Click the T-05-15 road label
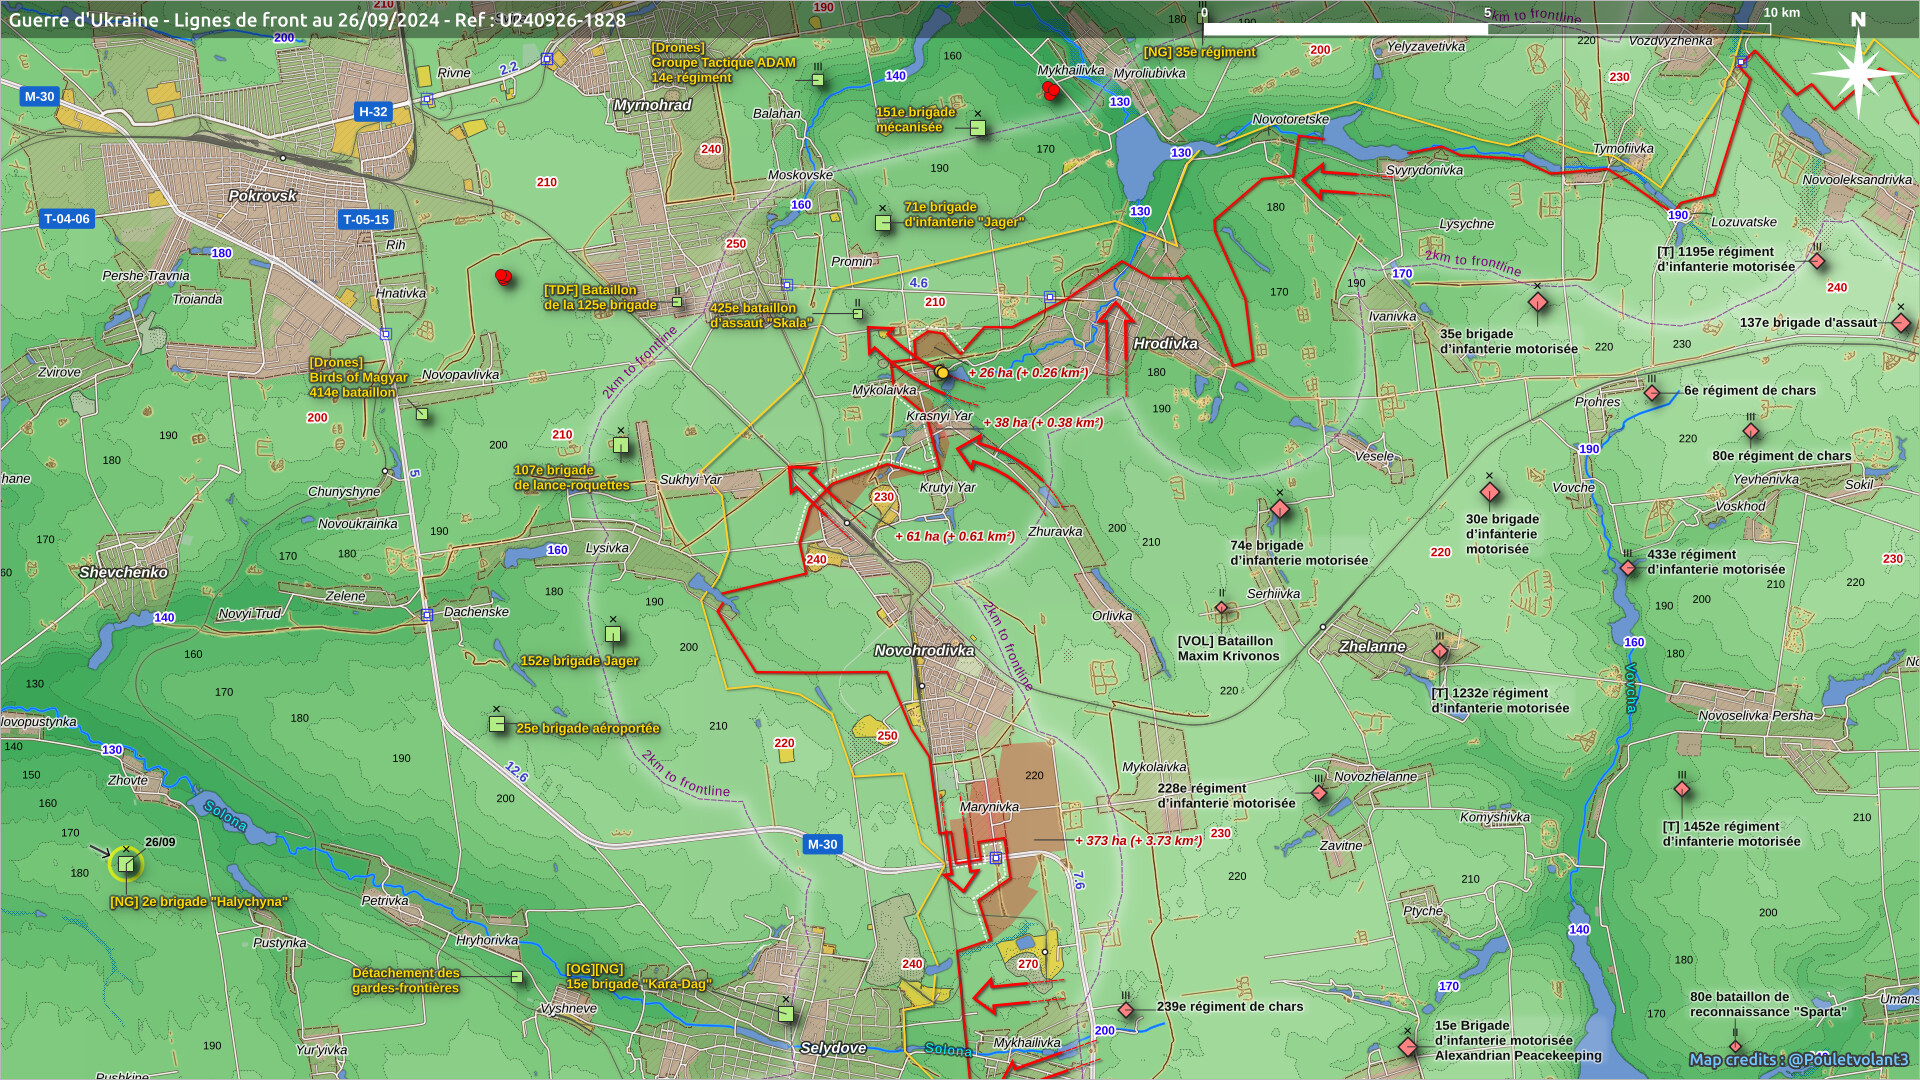 pos(365,220)
